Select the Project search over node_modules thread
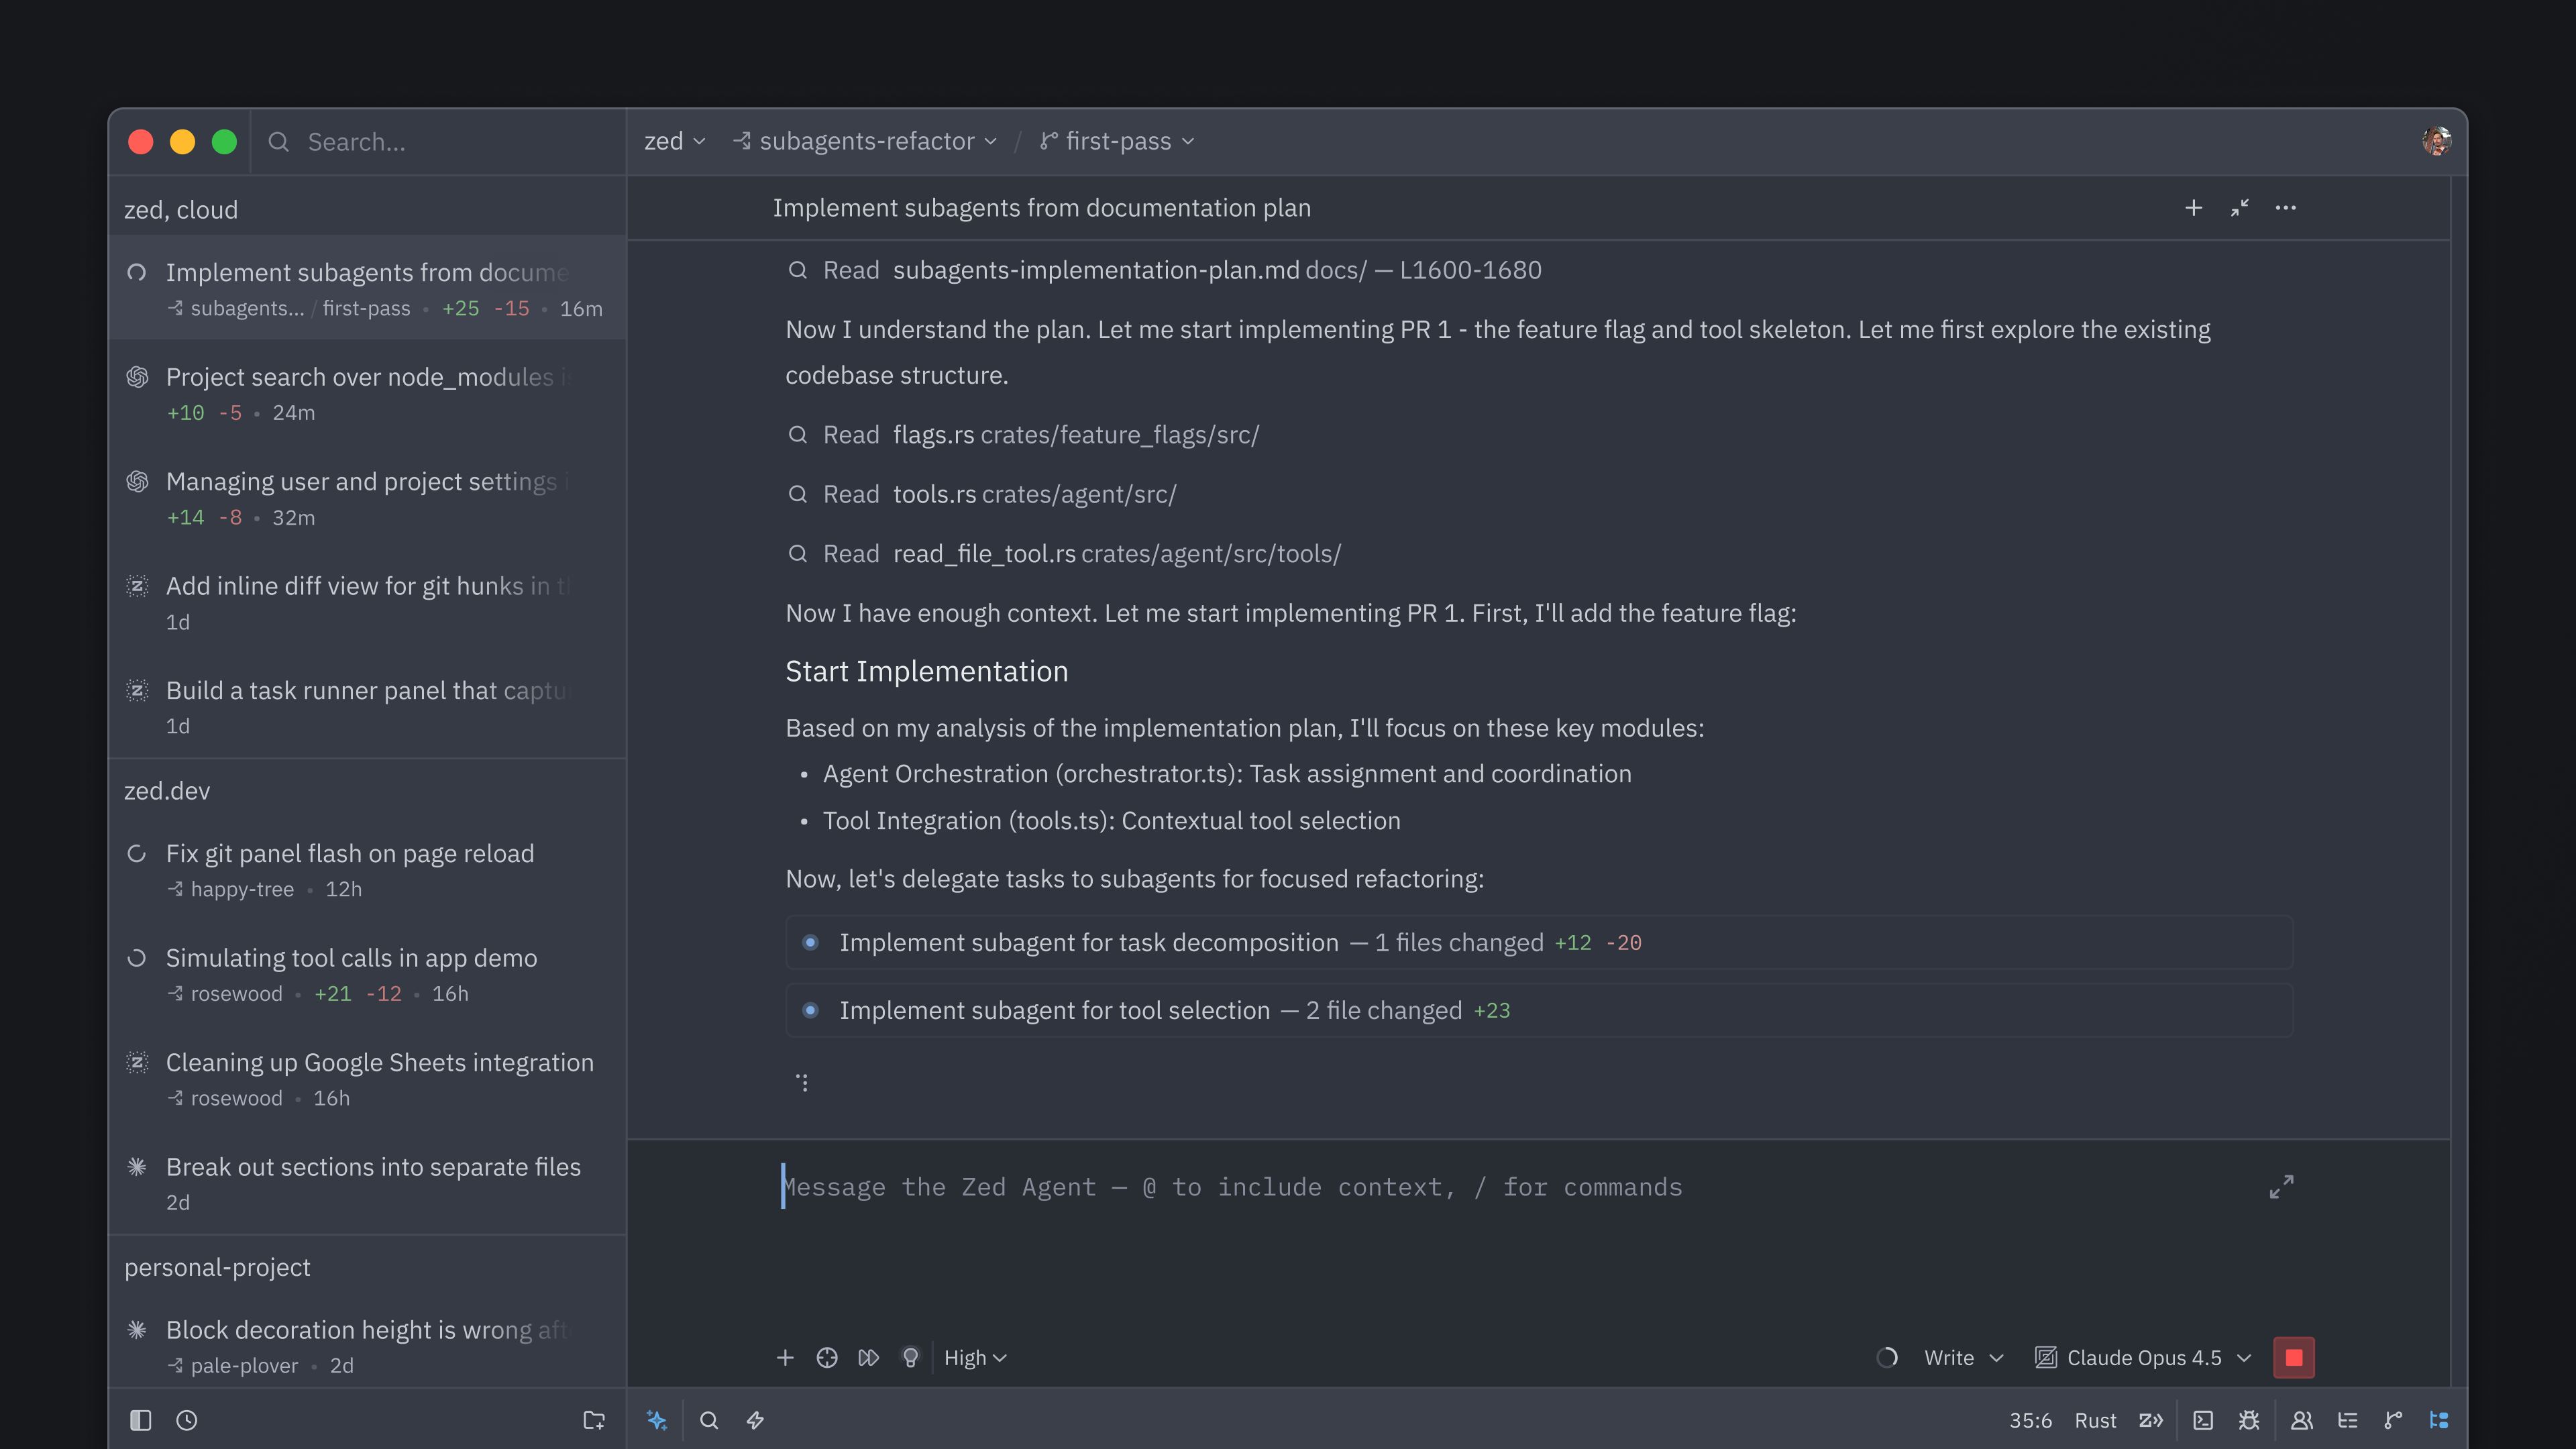Viewport: 2576px width, 1449px height. pos(367,393)
